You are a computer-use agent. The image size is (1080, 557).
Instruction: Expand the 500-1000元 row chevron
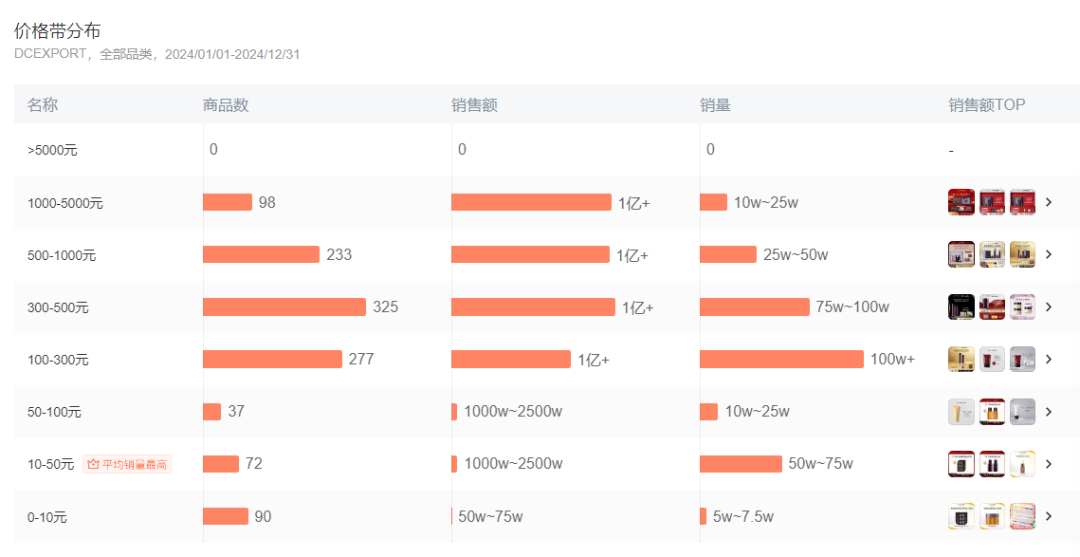[1049, 254]
